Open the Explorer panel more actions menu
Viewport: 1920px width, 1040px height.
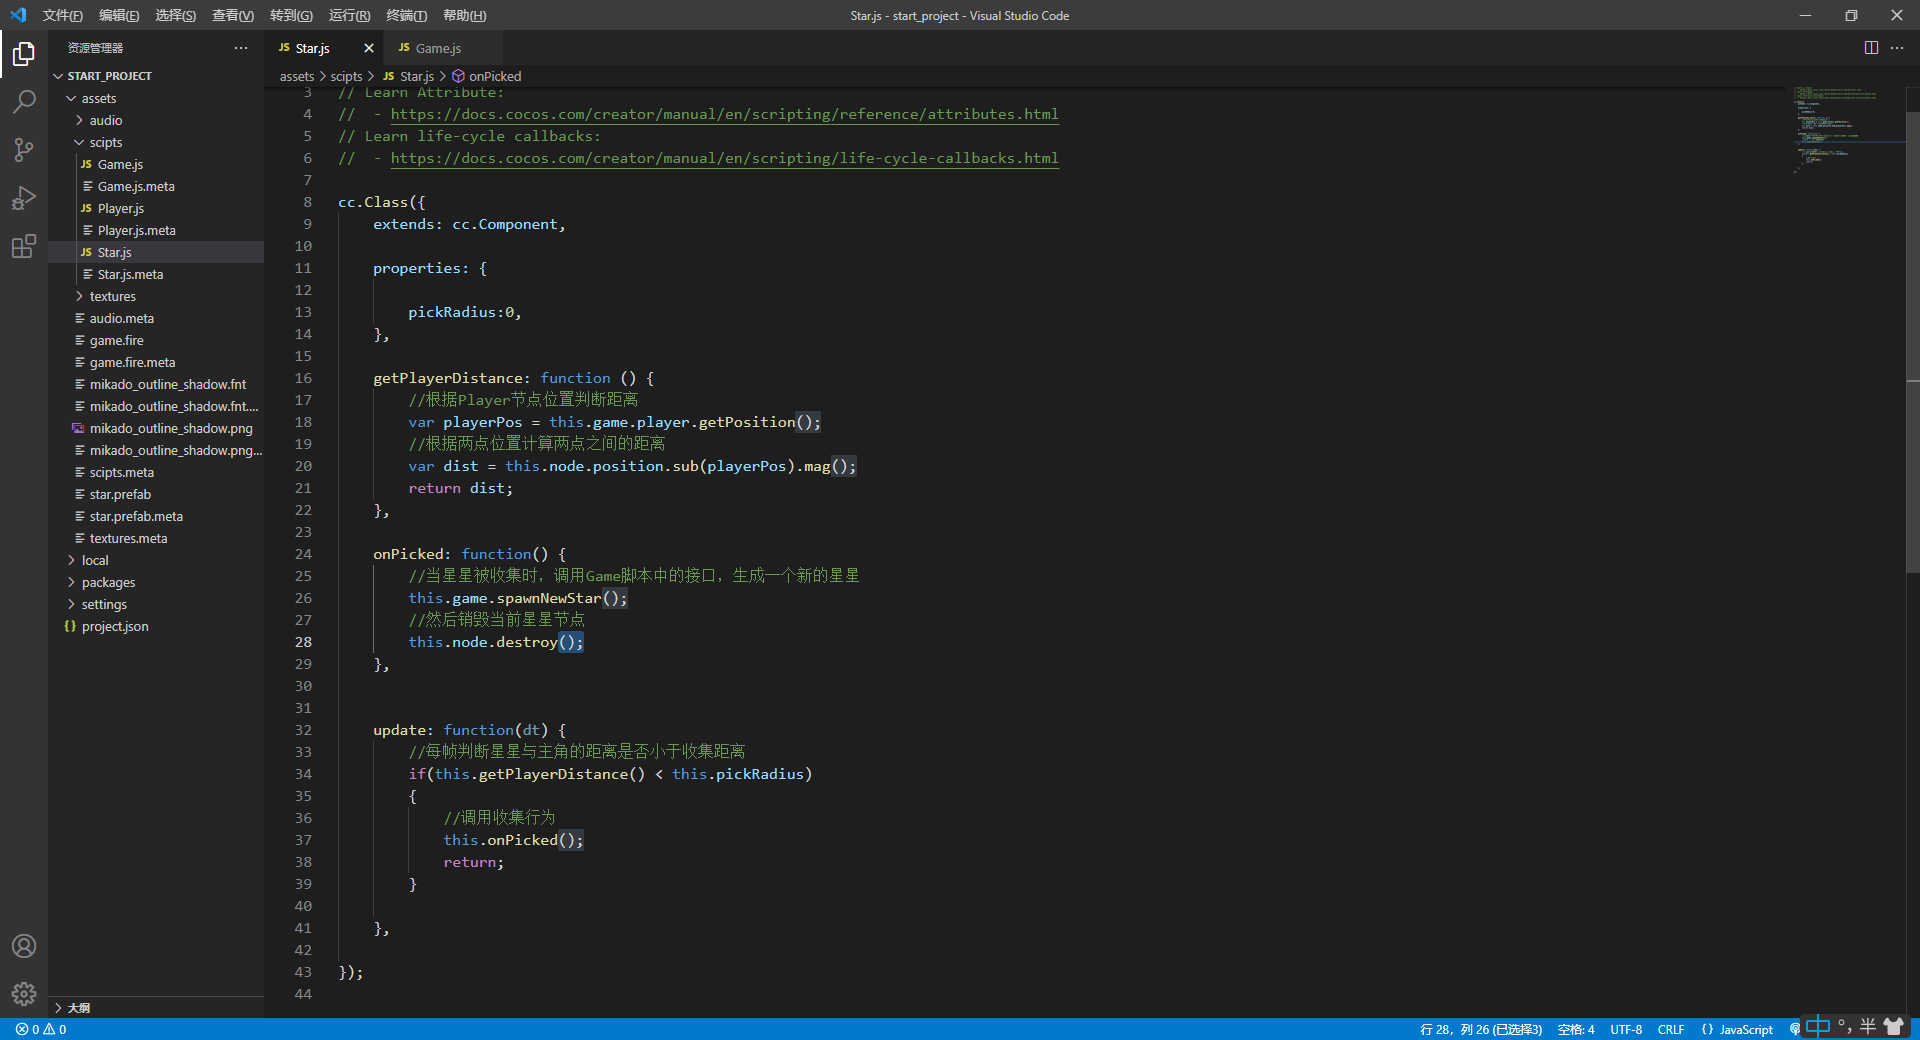(x=241, y=48)
